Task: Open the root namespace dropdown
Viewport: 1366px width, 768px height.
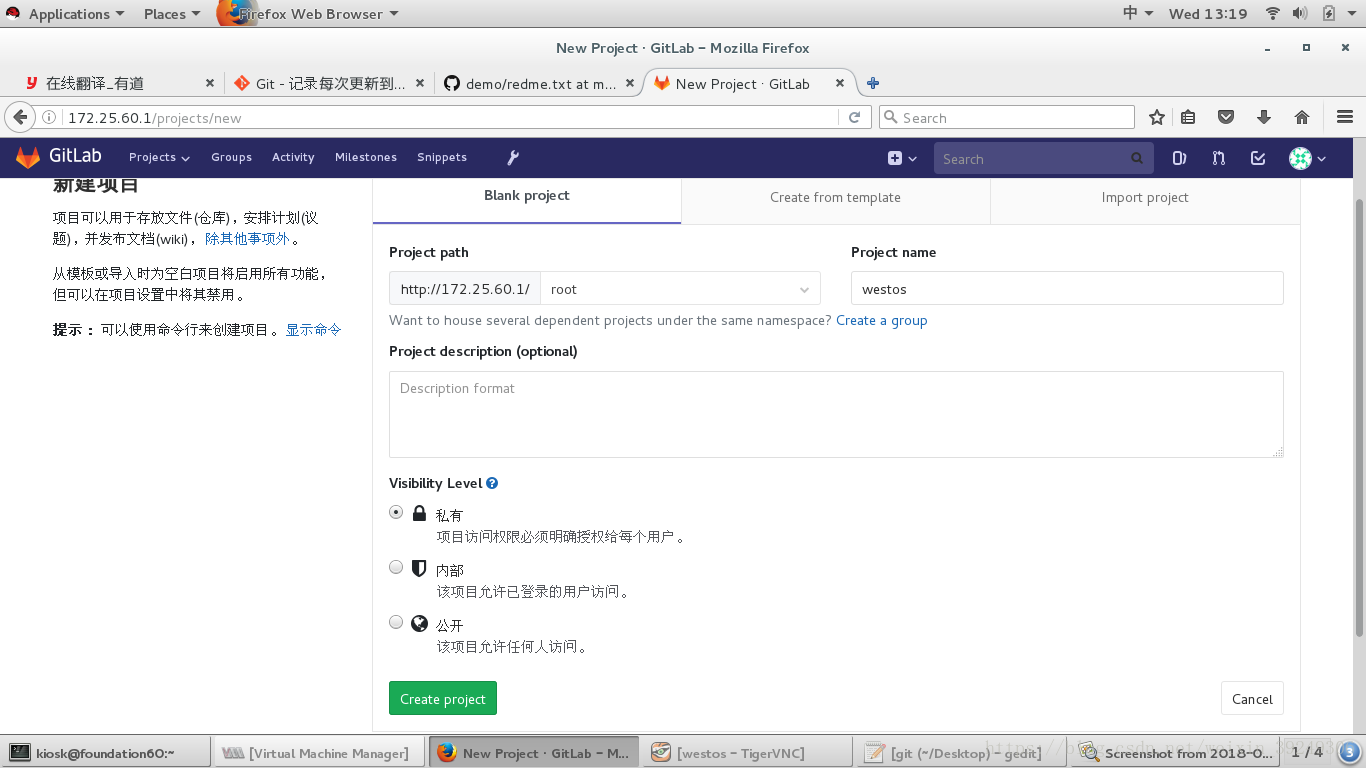Action: pyautogui.click(x=680, y=288)
